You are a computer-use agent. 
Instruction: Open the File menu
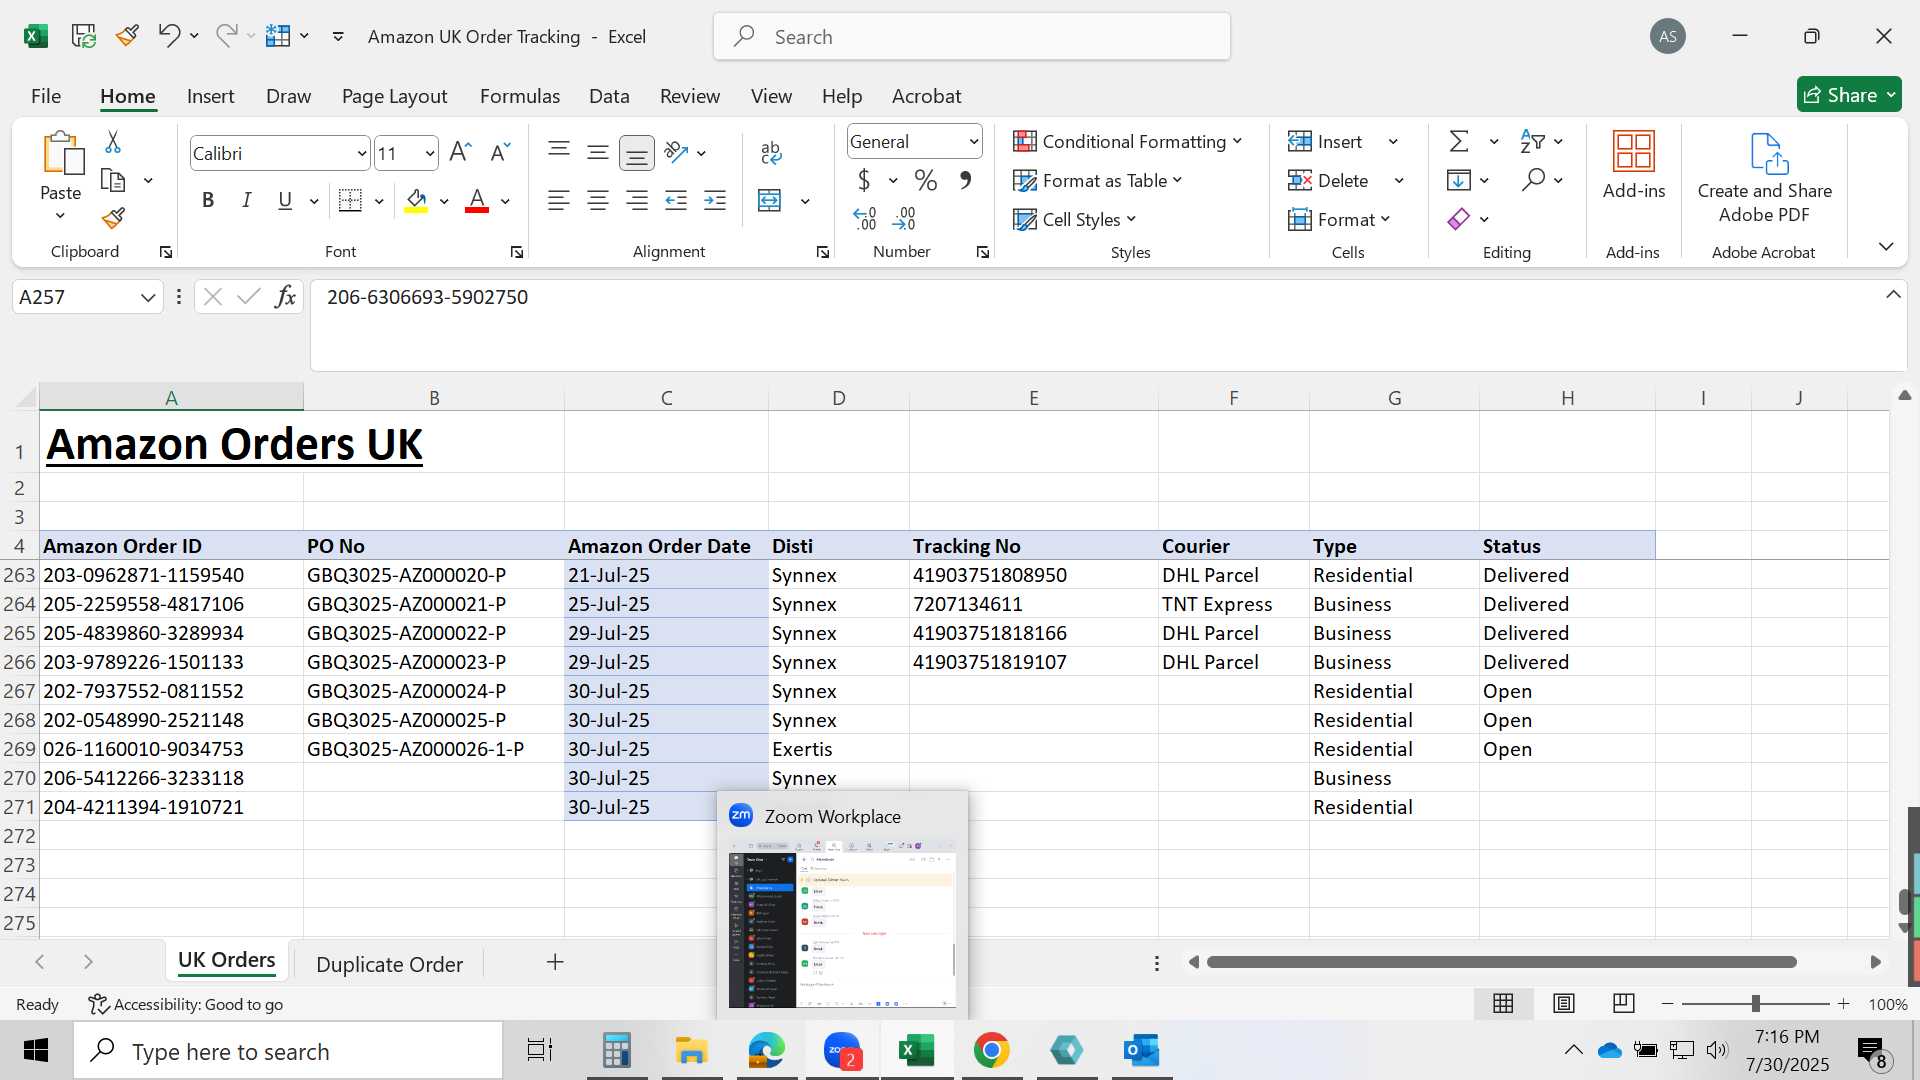click(46, 96)
